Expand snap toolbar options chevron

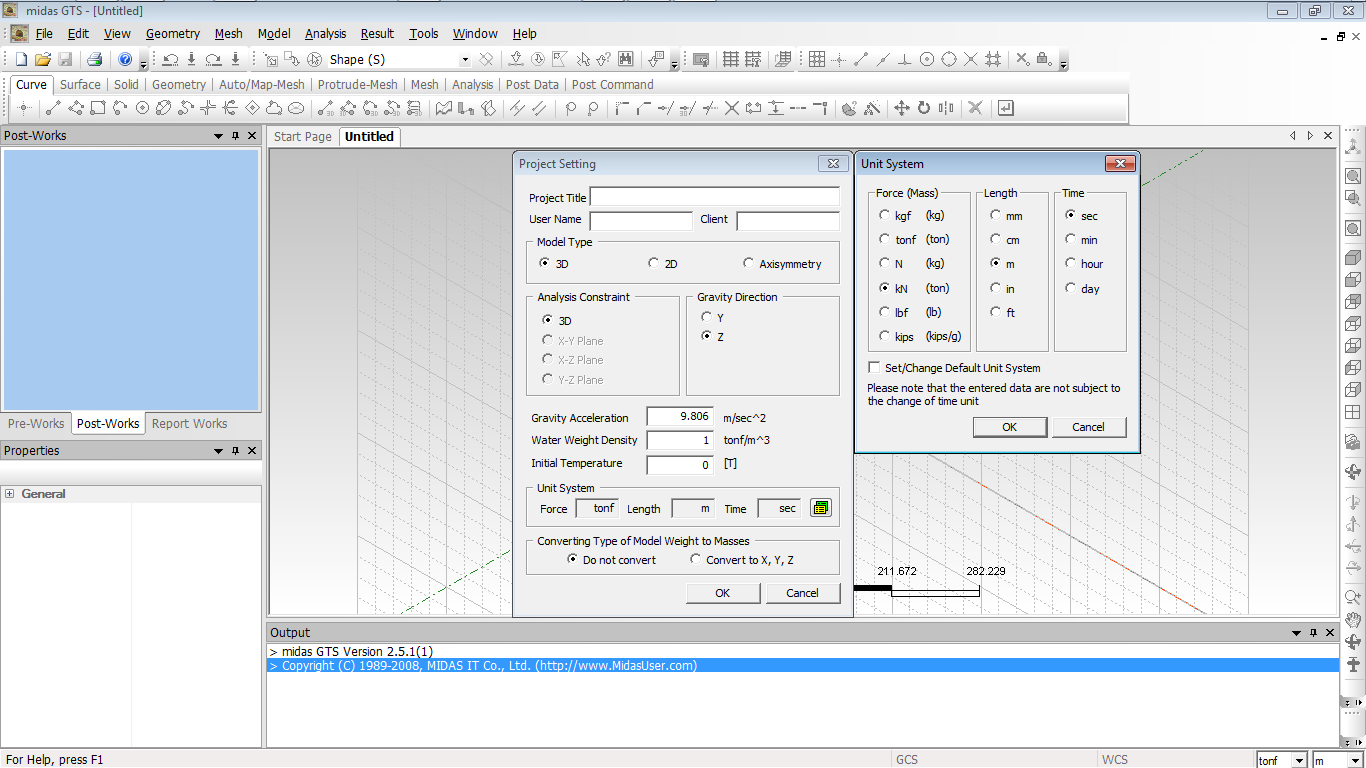tap(1063, 63)
